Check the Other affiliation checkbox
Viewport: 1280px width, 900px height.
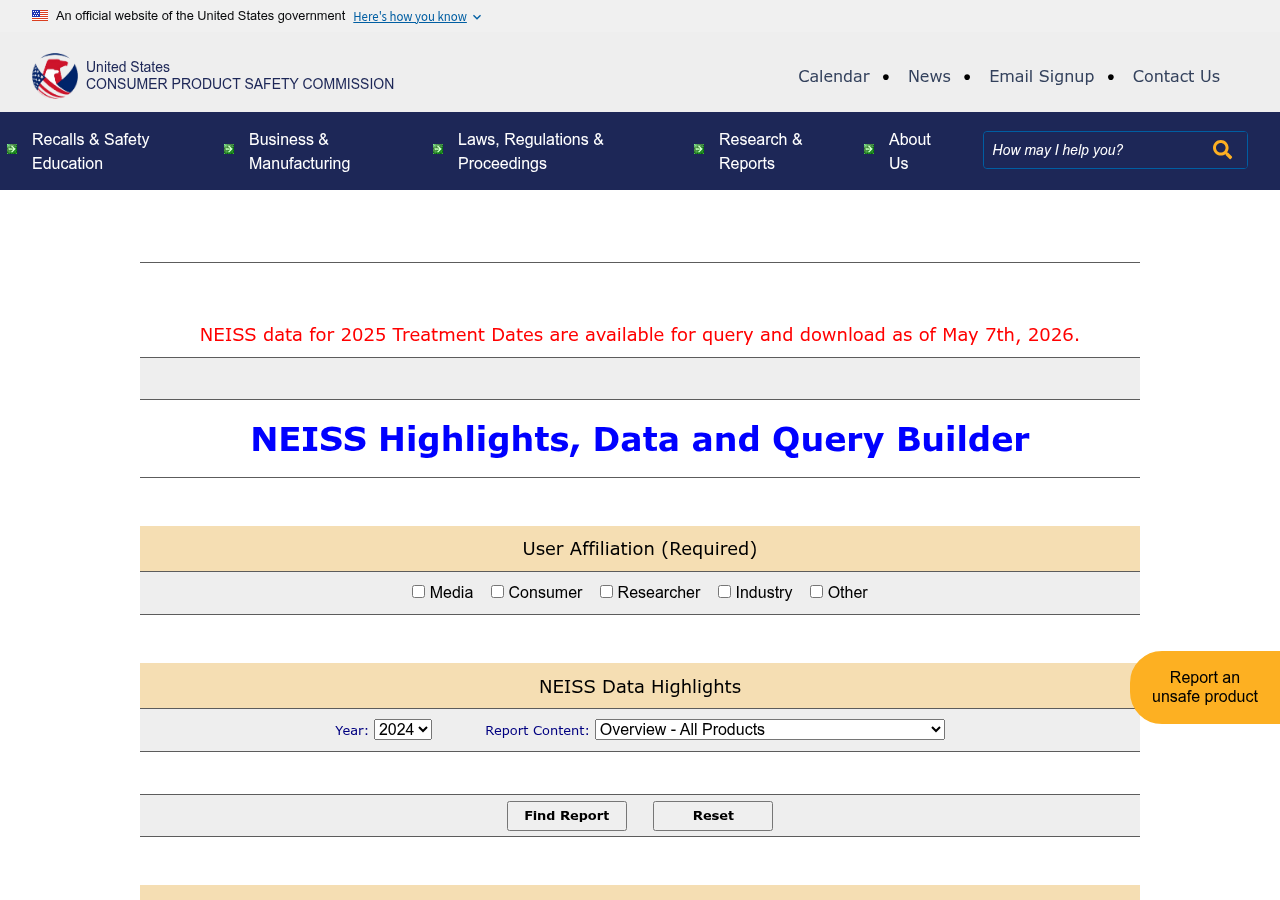[x=816, y=592]
